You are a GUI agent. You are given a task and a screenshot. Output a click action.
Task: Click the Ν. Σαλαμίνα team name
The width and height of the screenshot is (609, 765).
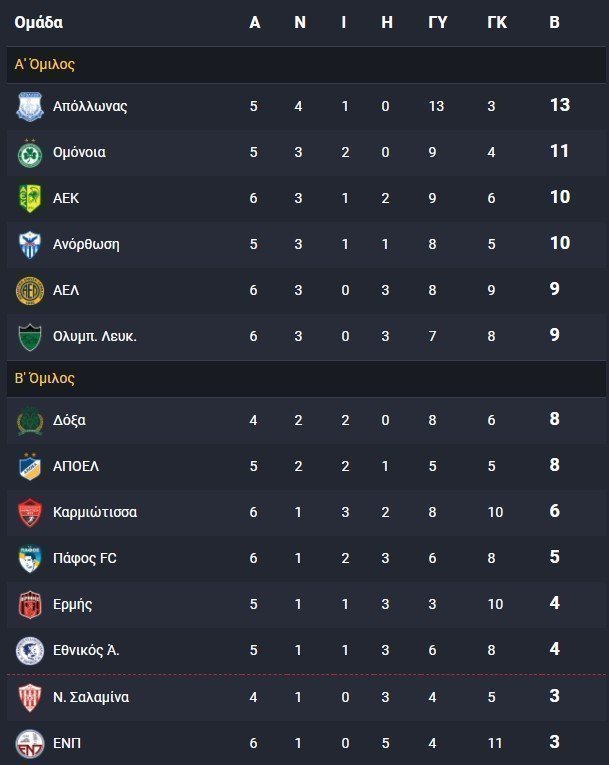(91, 697)
